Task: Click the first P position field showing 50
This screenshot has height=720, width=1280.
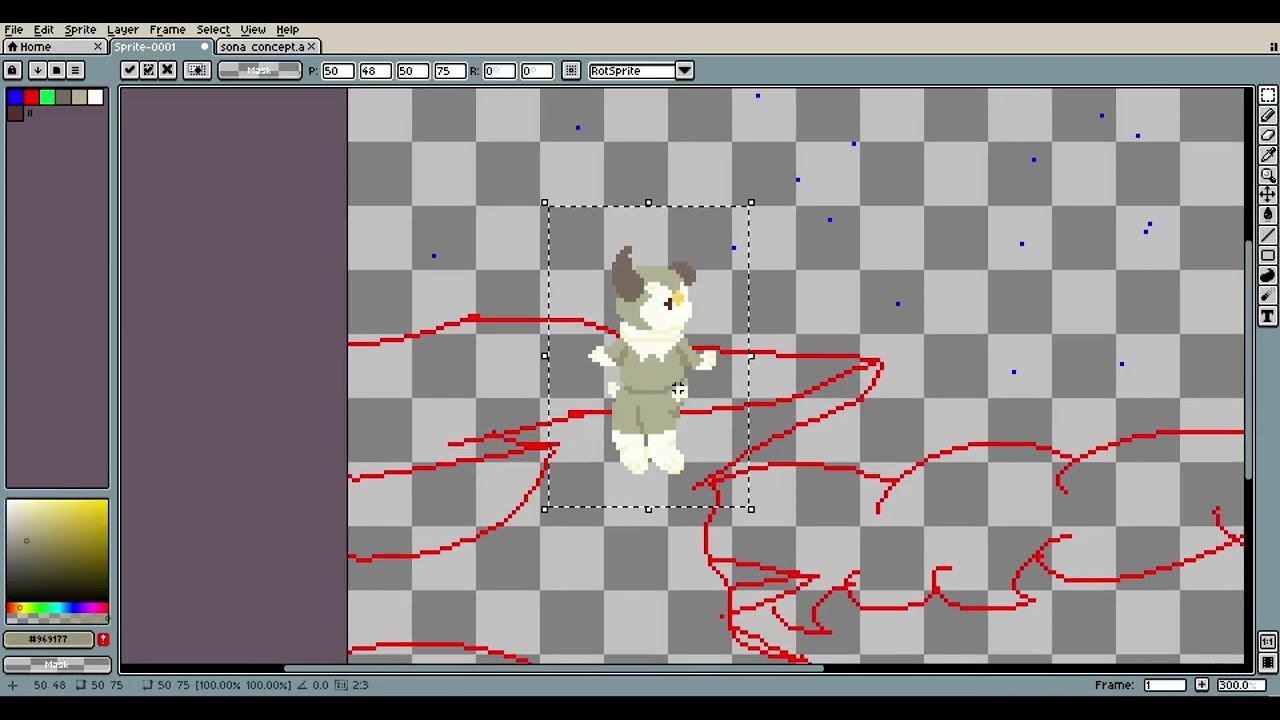Action: [x=337, y=71]
